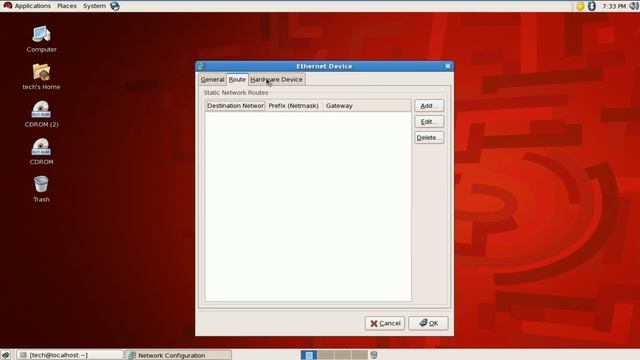
Task: Sort by Destination Network column header
Action: [x=236, y=106]
